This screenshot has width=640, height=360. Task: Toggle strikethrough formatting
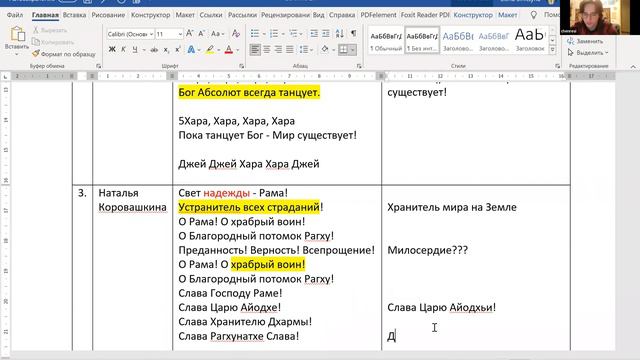point(154,50)
